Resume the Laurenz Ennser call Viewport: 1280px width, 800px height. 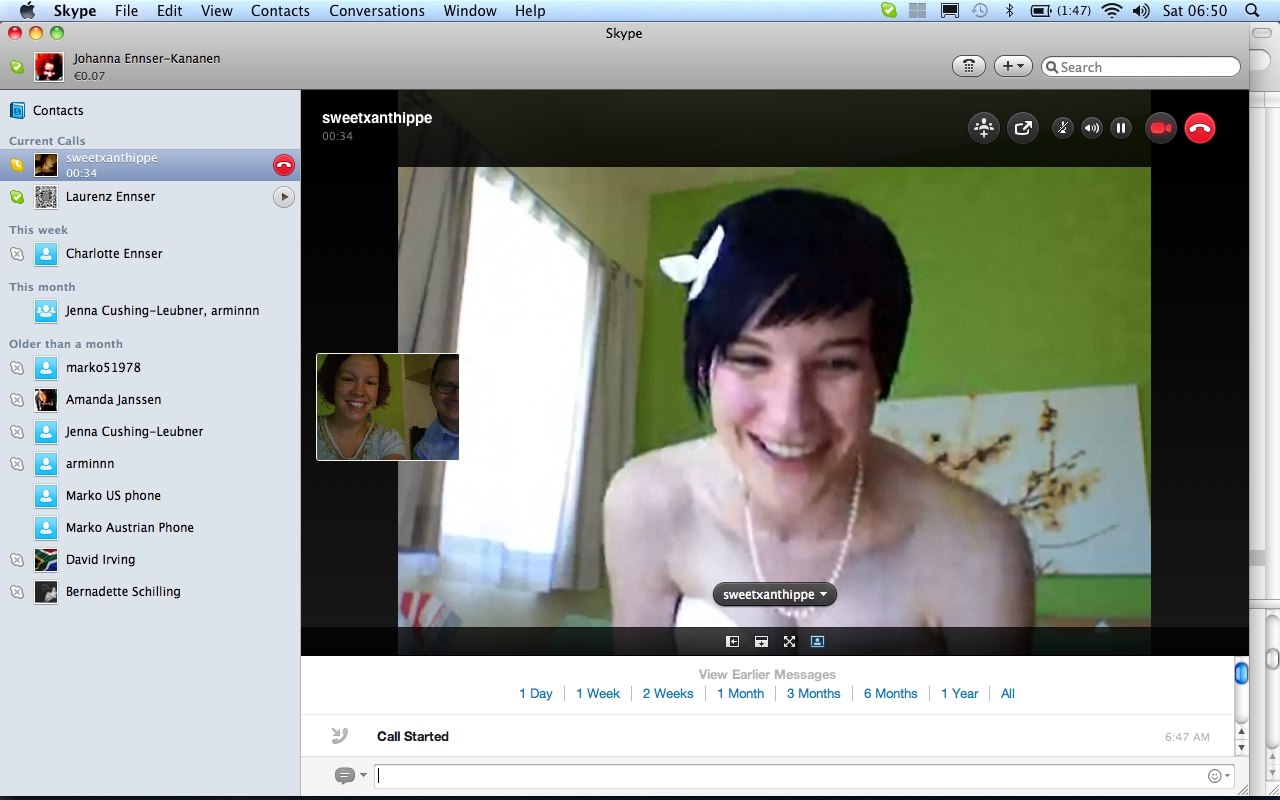coord(284,197)
